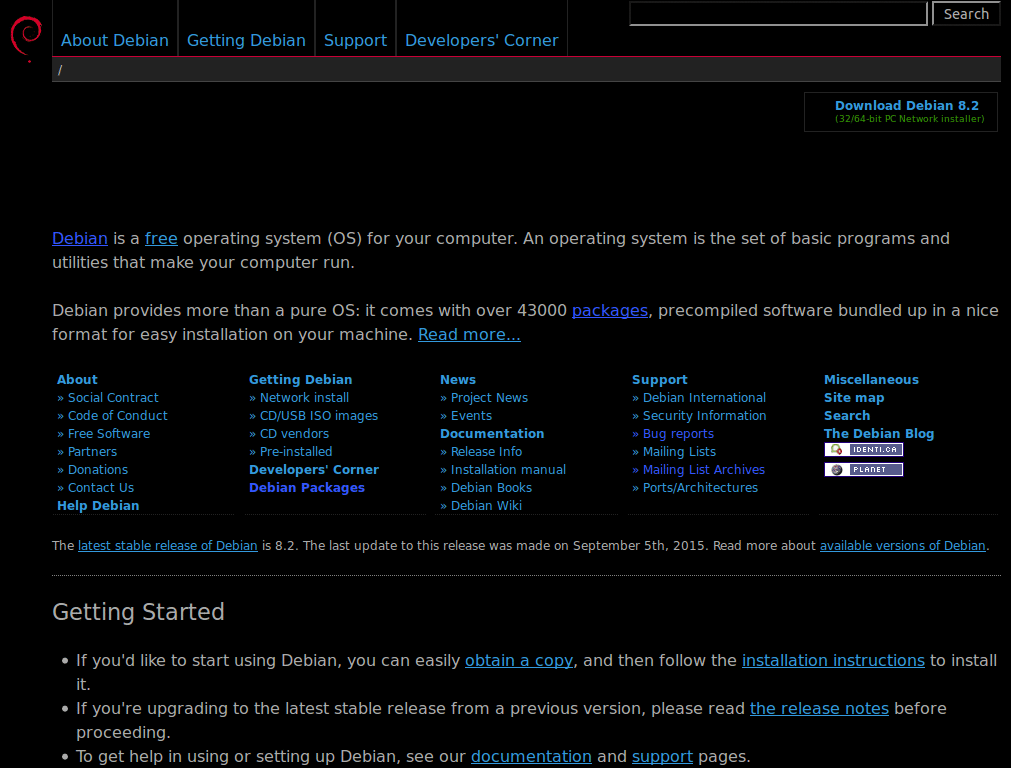1024x768 pixels.
Task: Open the Debian Wiki link
Action: 486,505
